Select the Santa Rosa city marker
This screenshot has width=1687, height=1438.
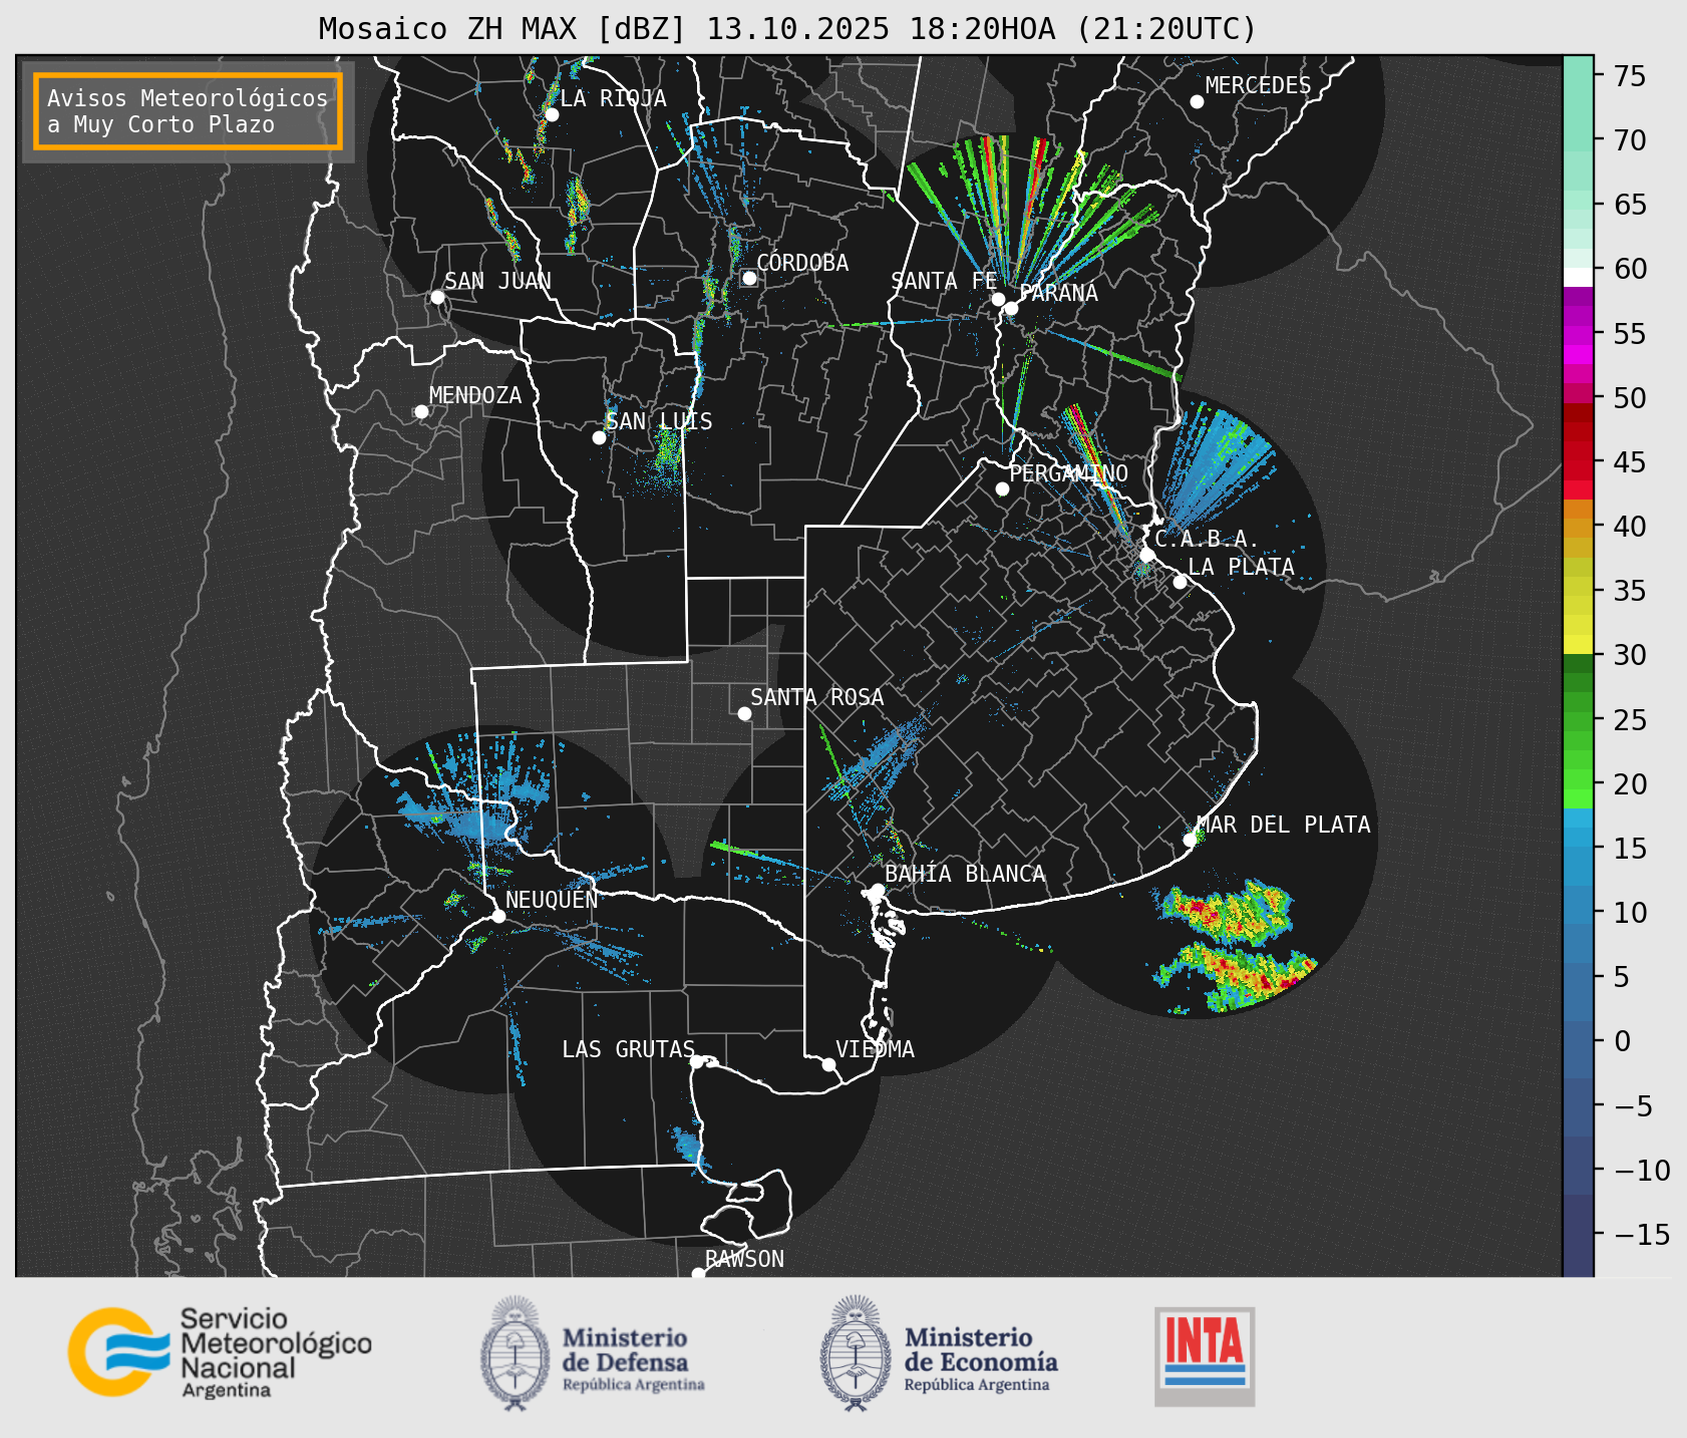[744, 713]
